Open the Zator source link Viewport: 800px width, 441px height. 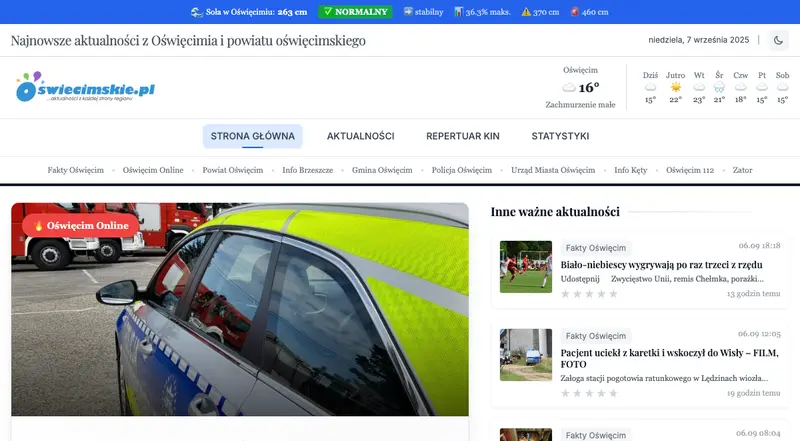[742, 170]
